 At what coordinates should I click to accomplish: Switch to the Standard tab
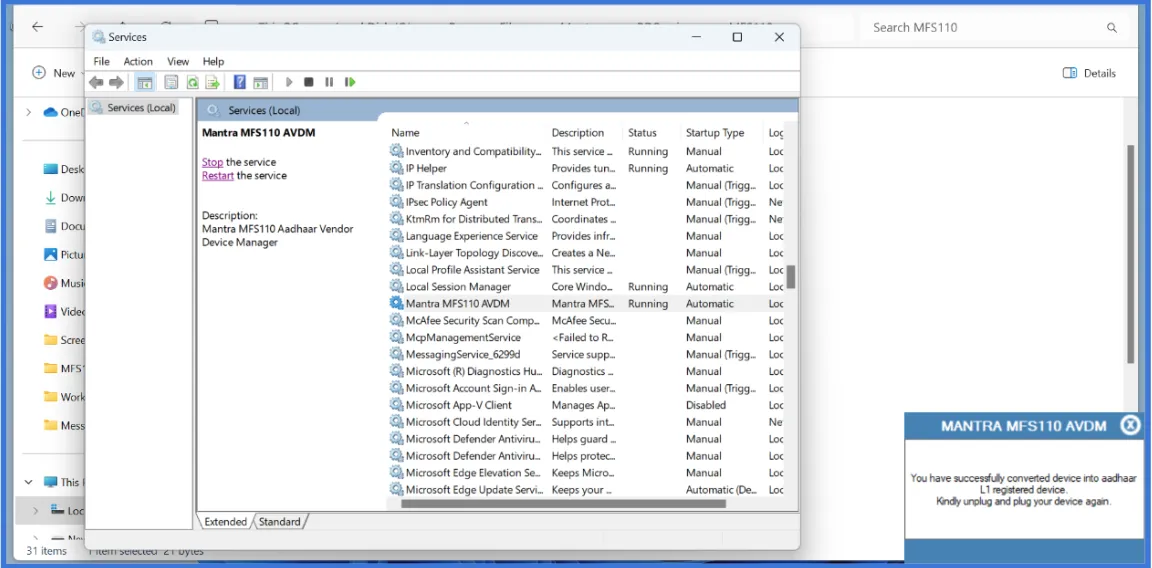(x=280, y=522)
